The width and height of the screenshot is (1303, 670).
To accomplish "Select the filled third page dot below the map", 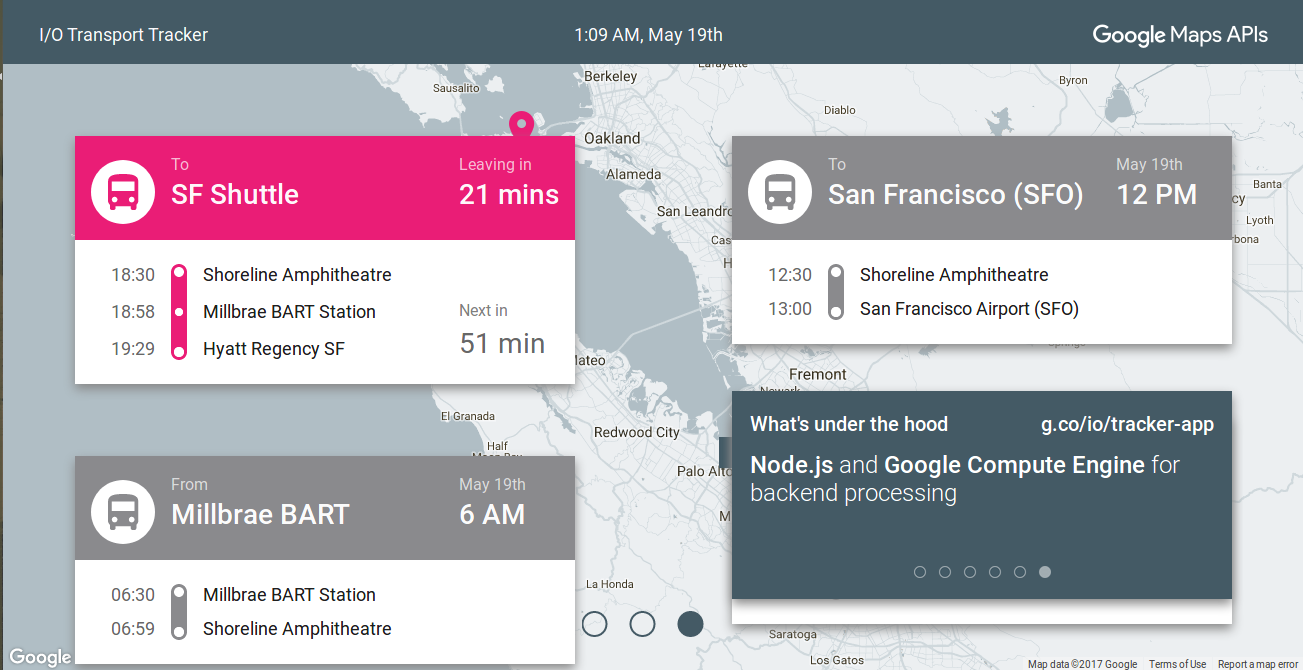I will [x=690, y=624].
